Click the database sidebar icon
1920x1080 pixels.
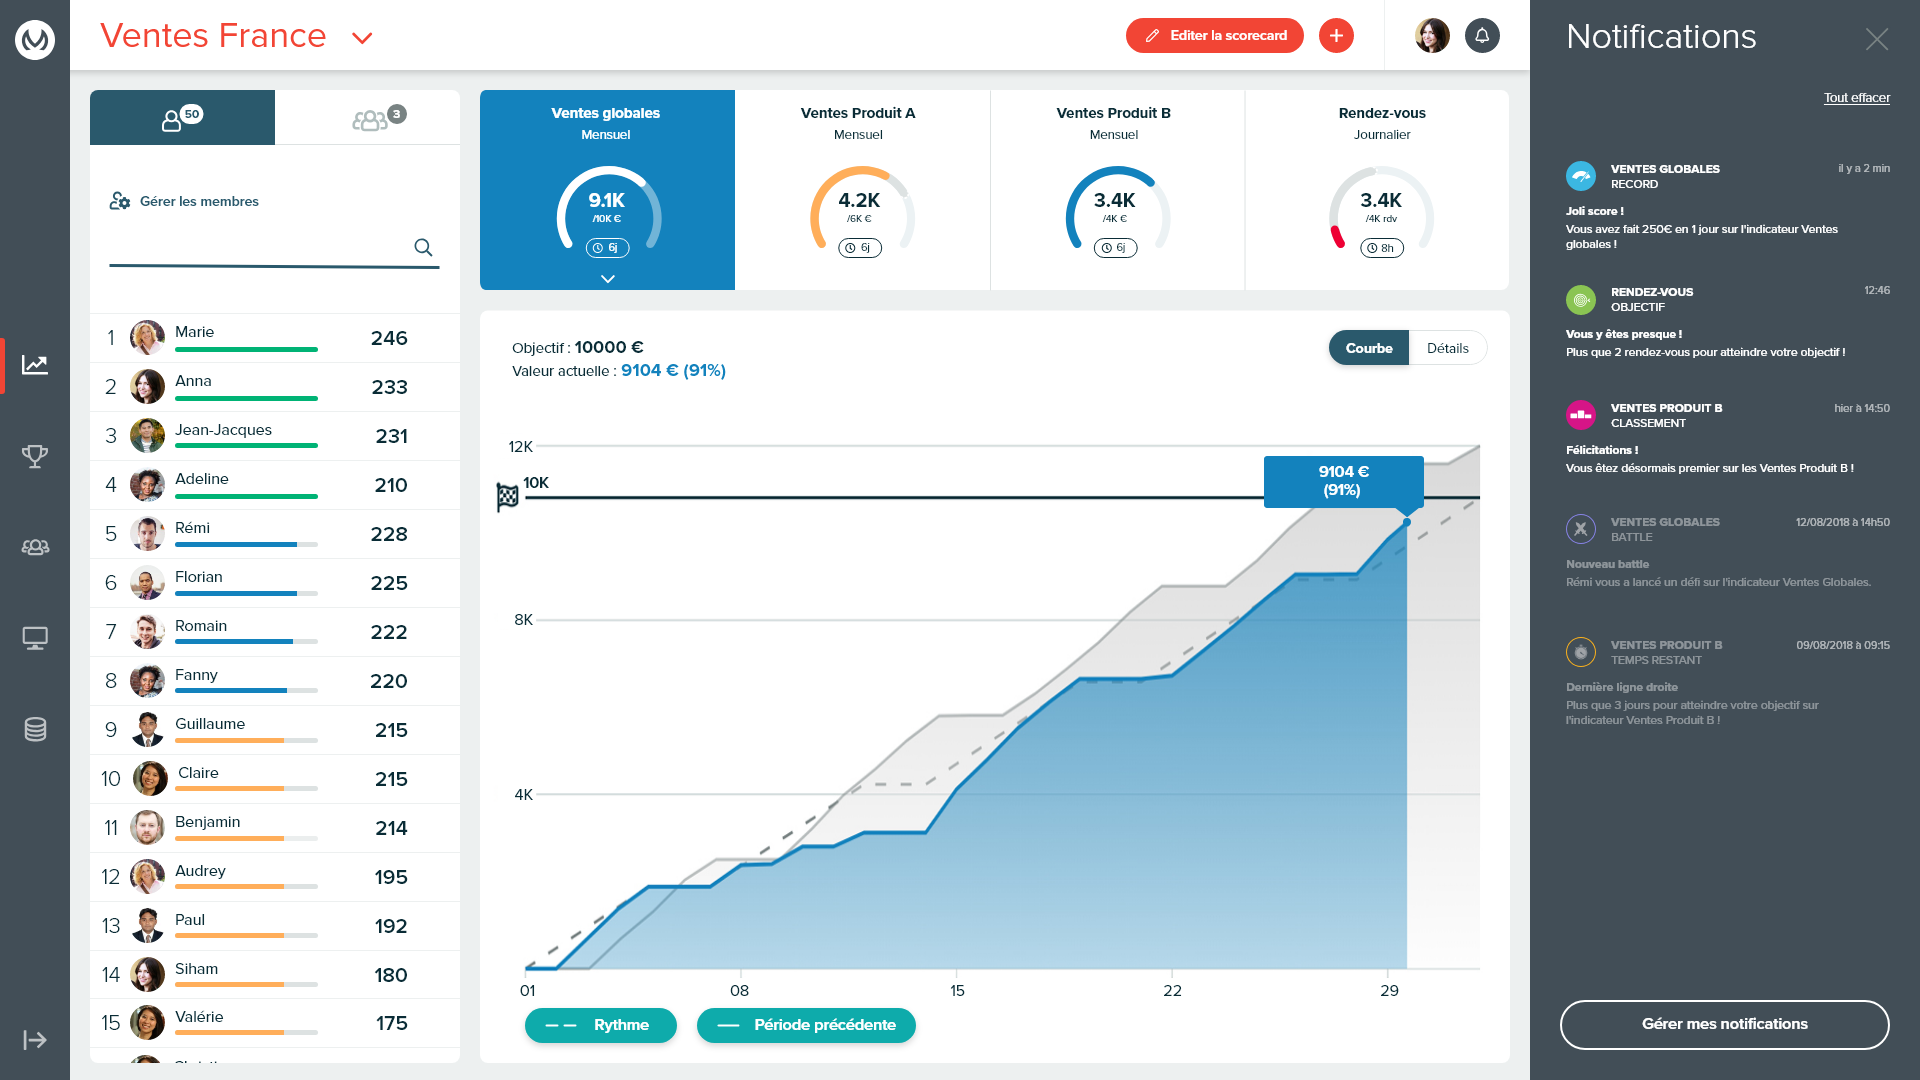coord(34,729)
